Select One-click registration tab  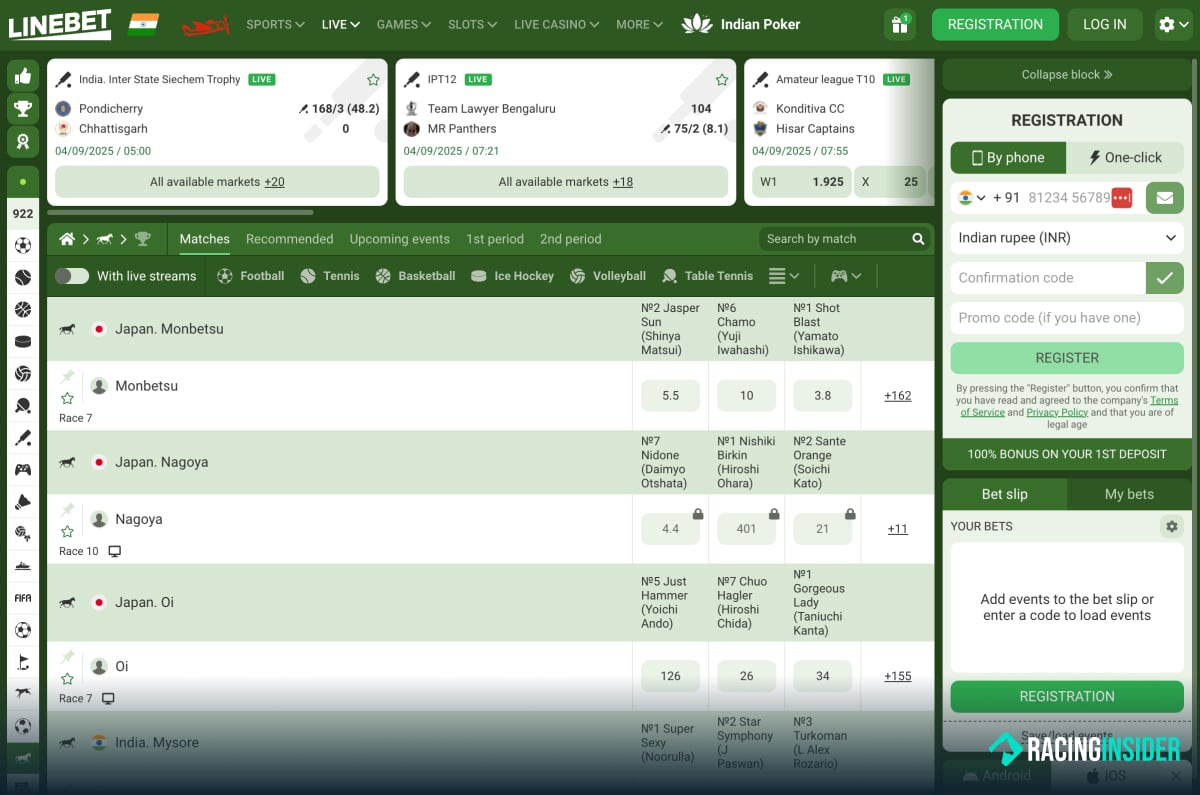point(1125,157)
